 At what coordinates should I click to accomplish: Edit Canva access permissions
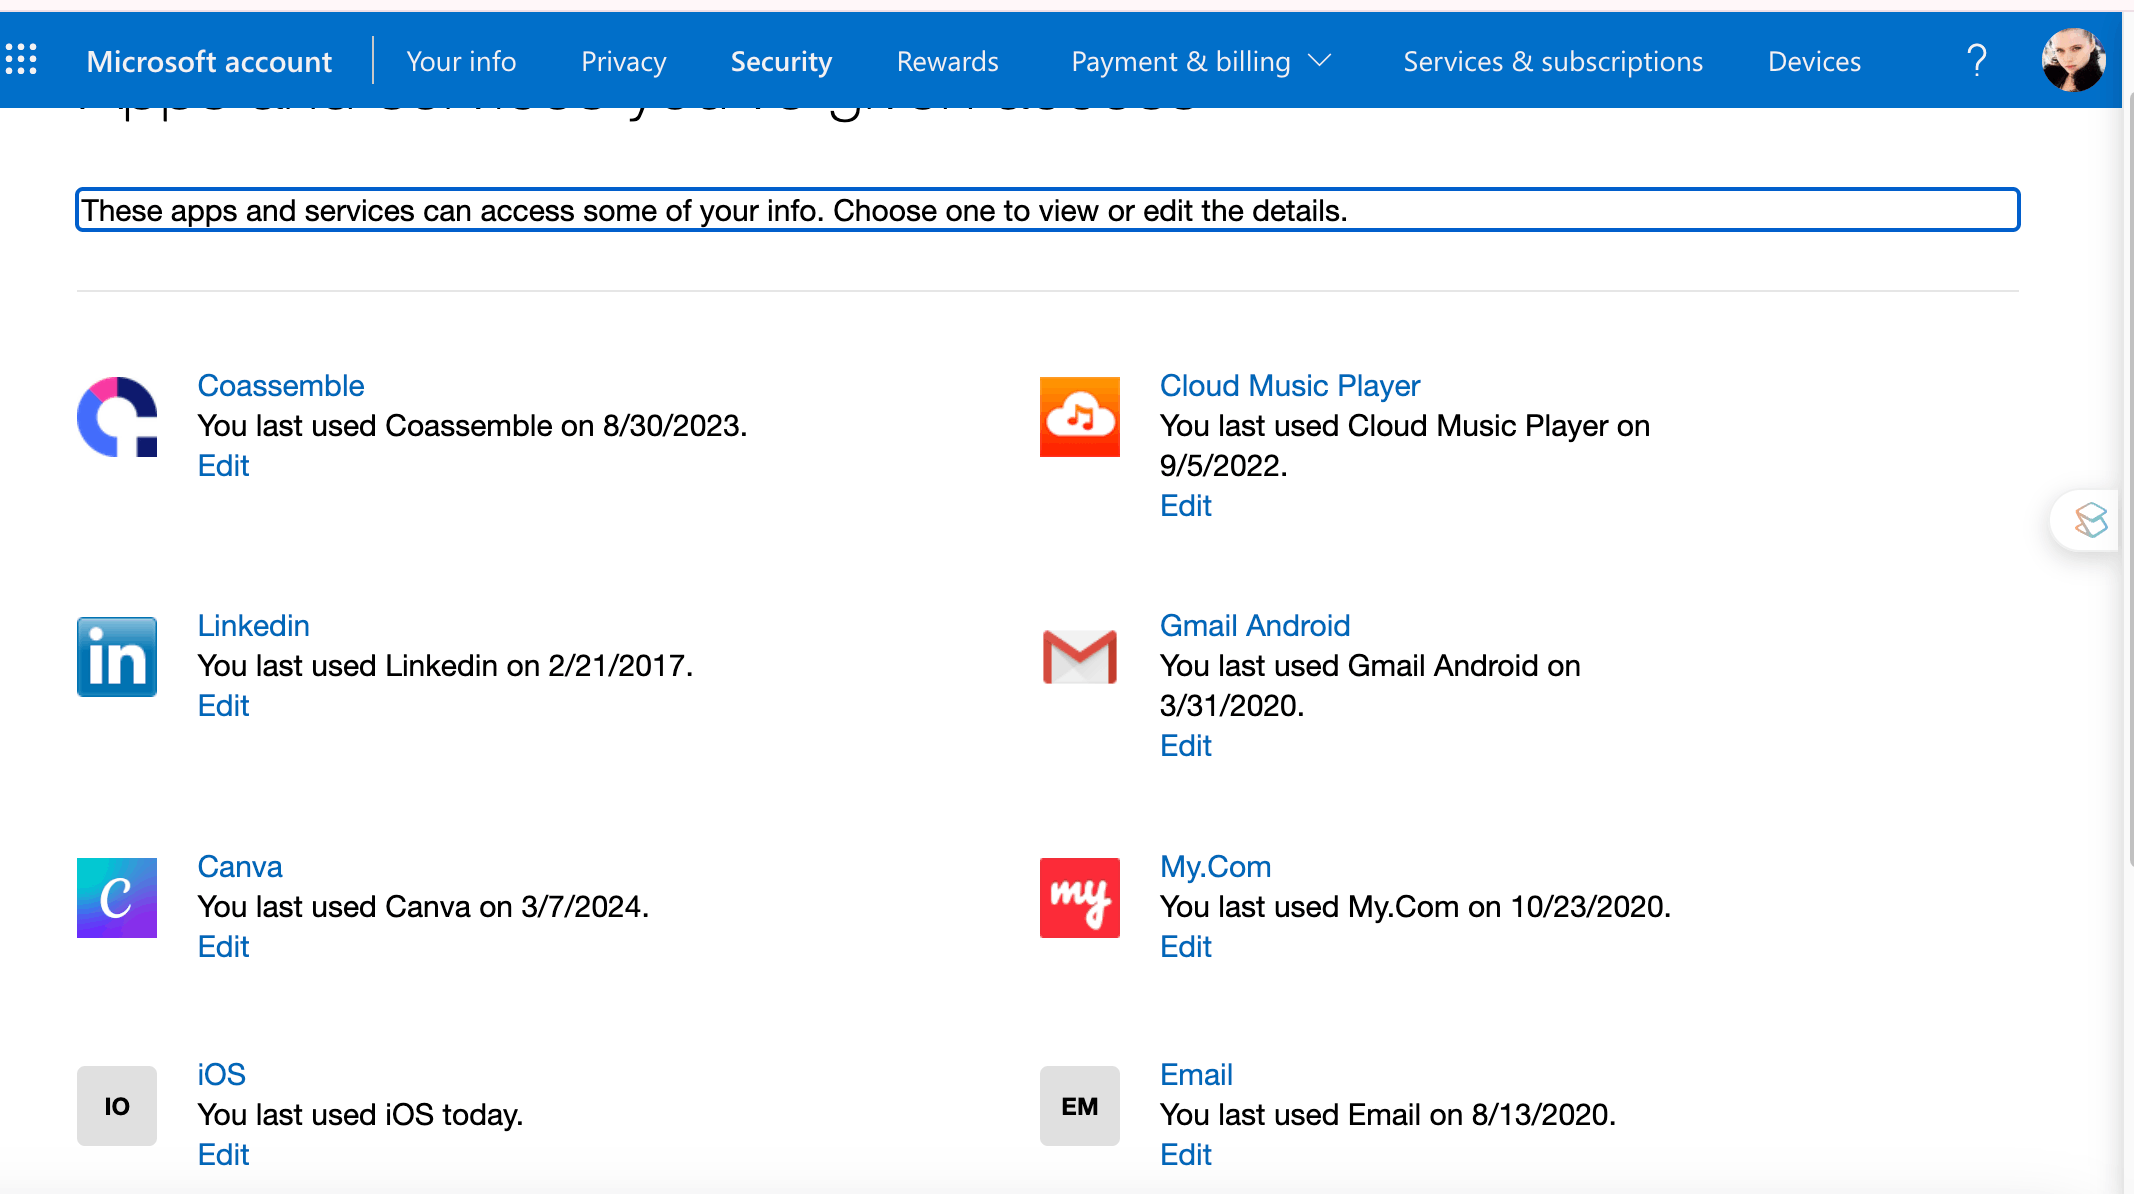click(x=223, y=947)
